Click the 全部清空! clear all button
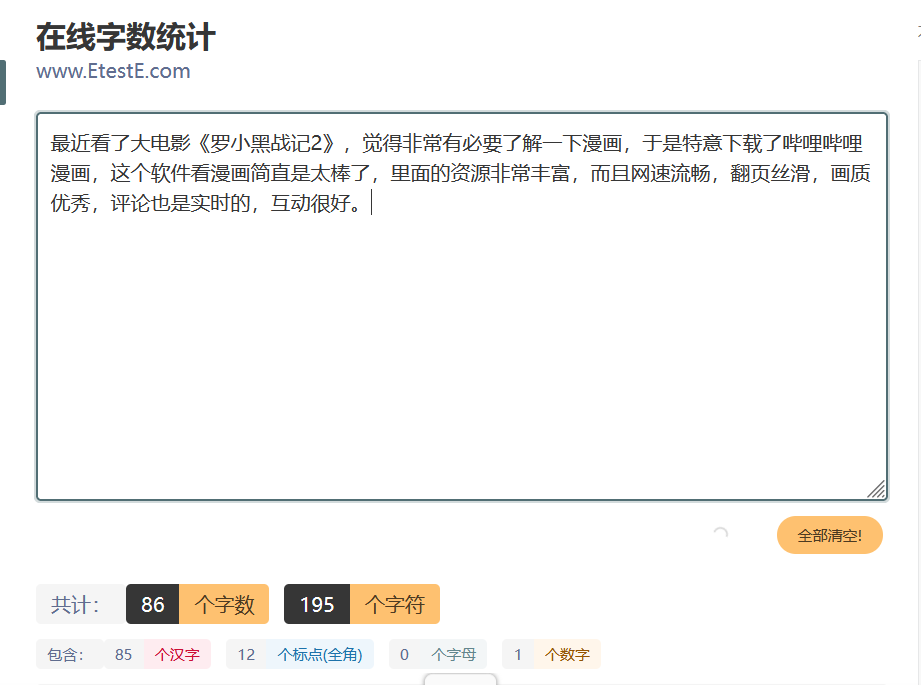Screen dimensions: 921x685 pyautogui.click(x=829, y=535)
